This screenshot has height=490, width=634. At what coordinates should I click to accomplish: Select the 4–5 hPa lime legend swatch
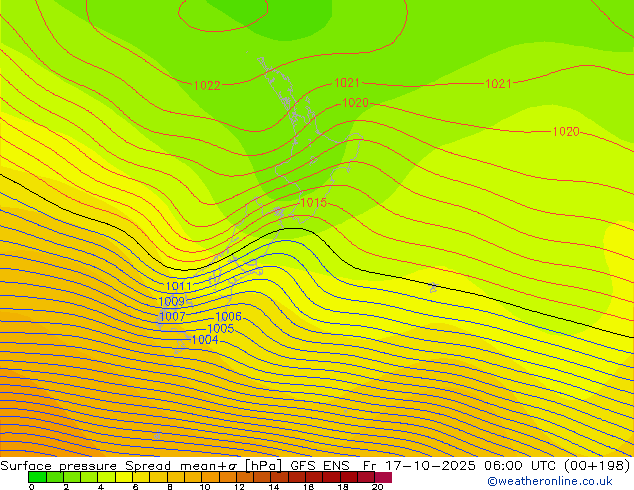[x=106, y=477]
